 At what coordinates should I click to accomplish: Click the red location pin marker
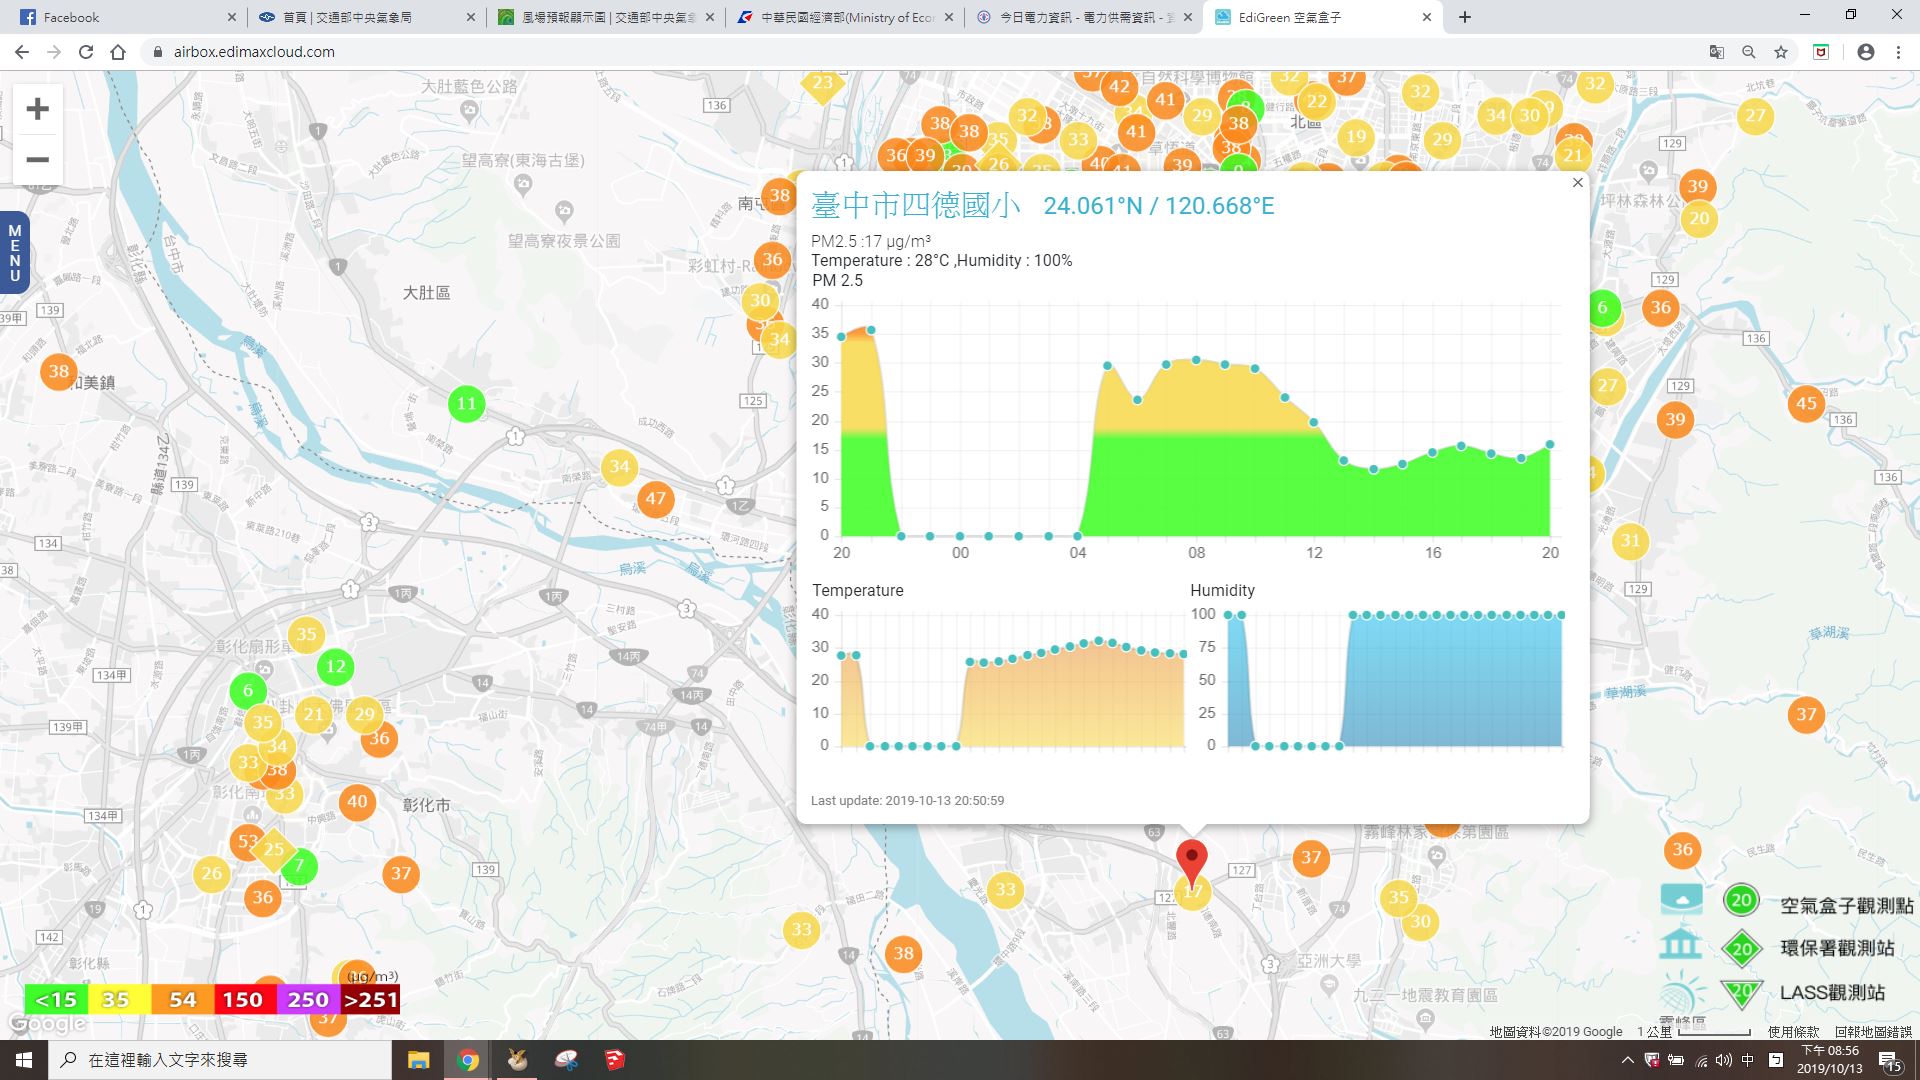click(x=1191, y=862)
